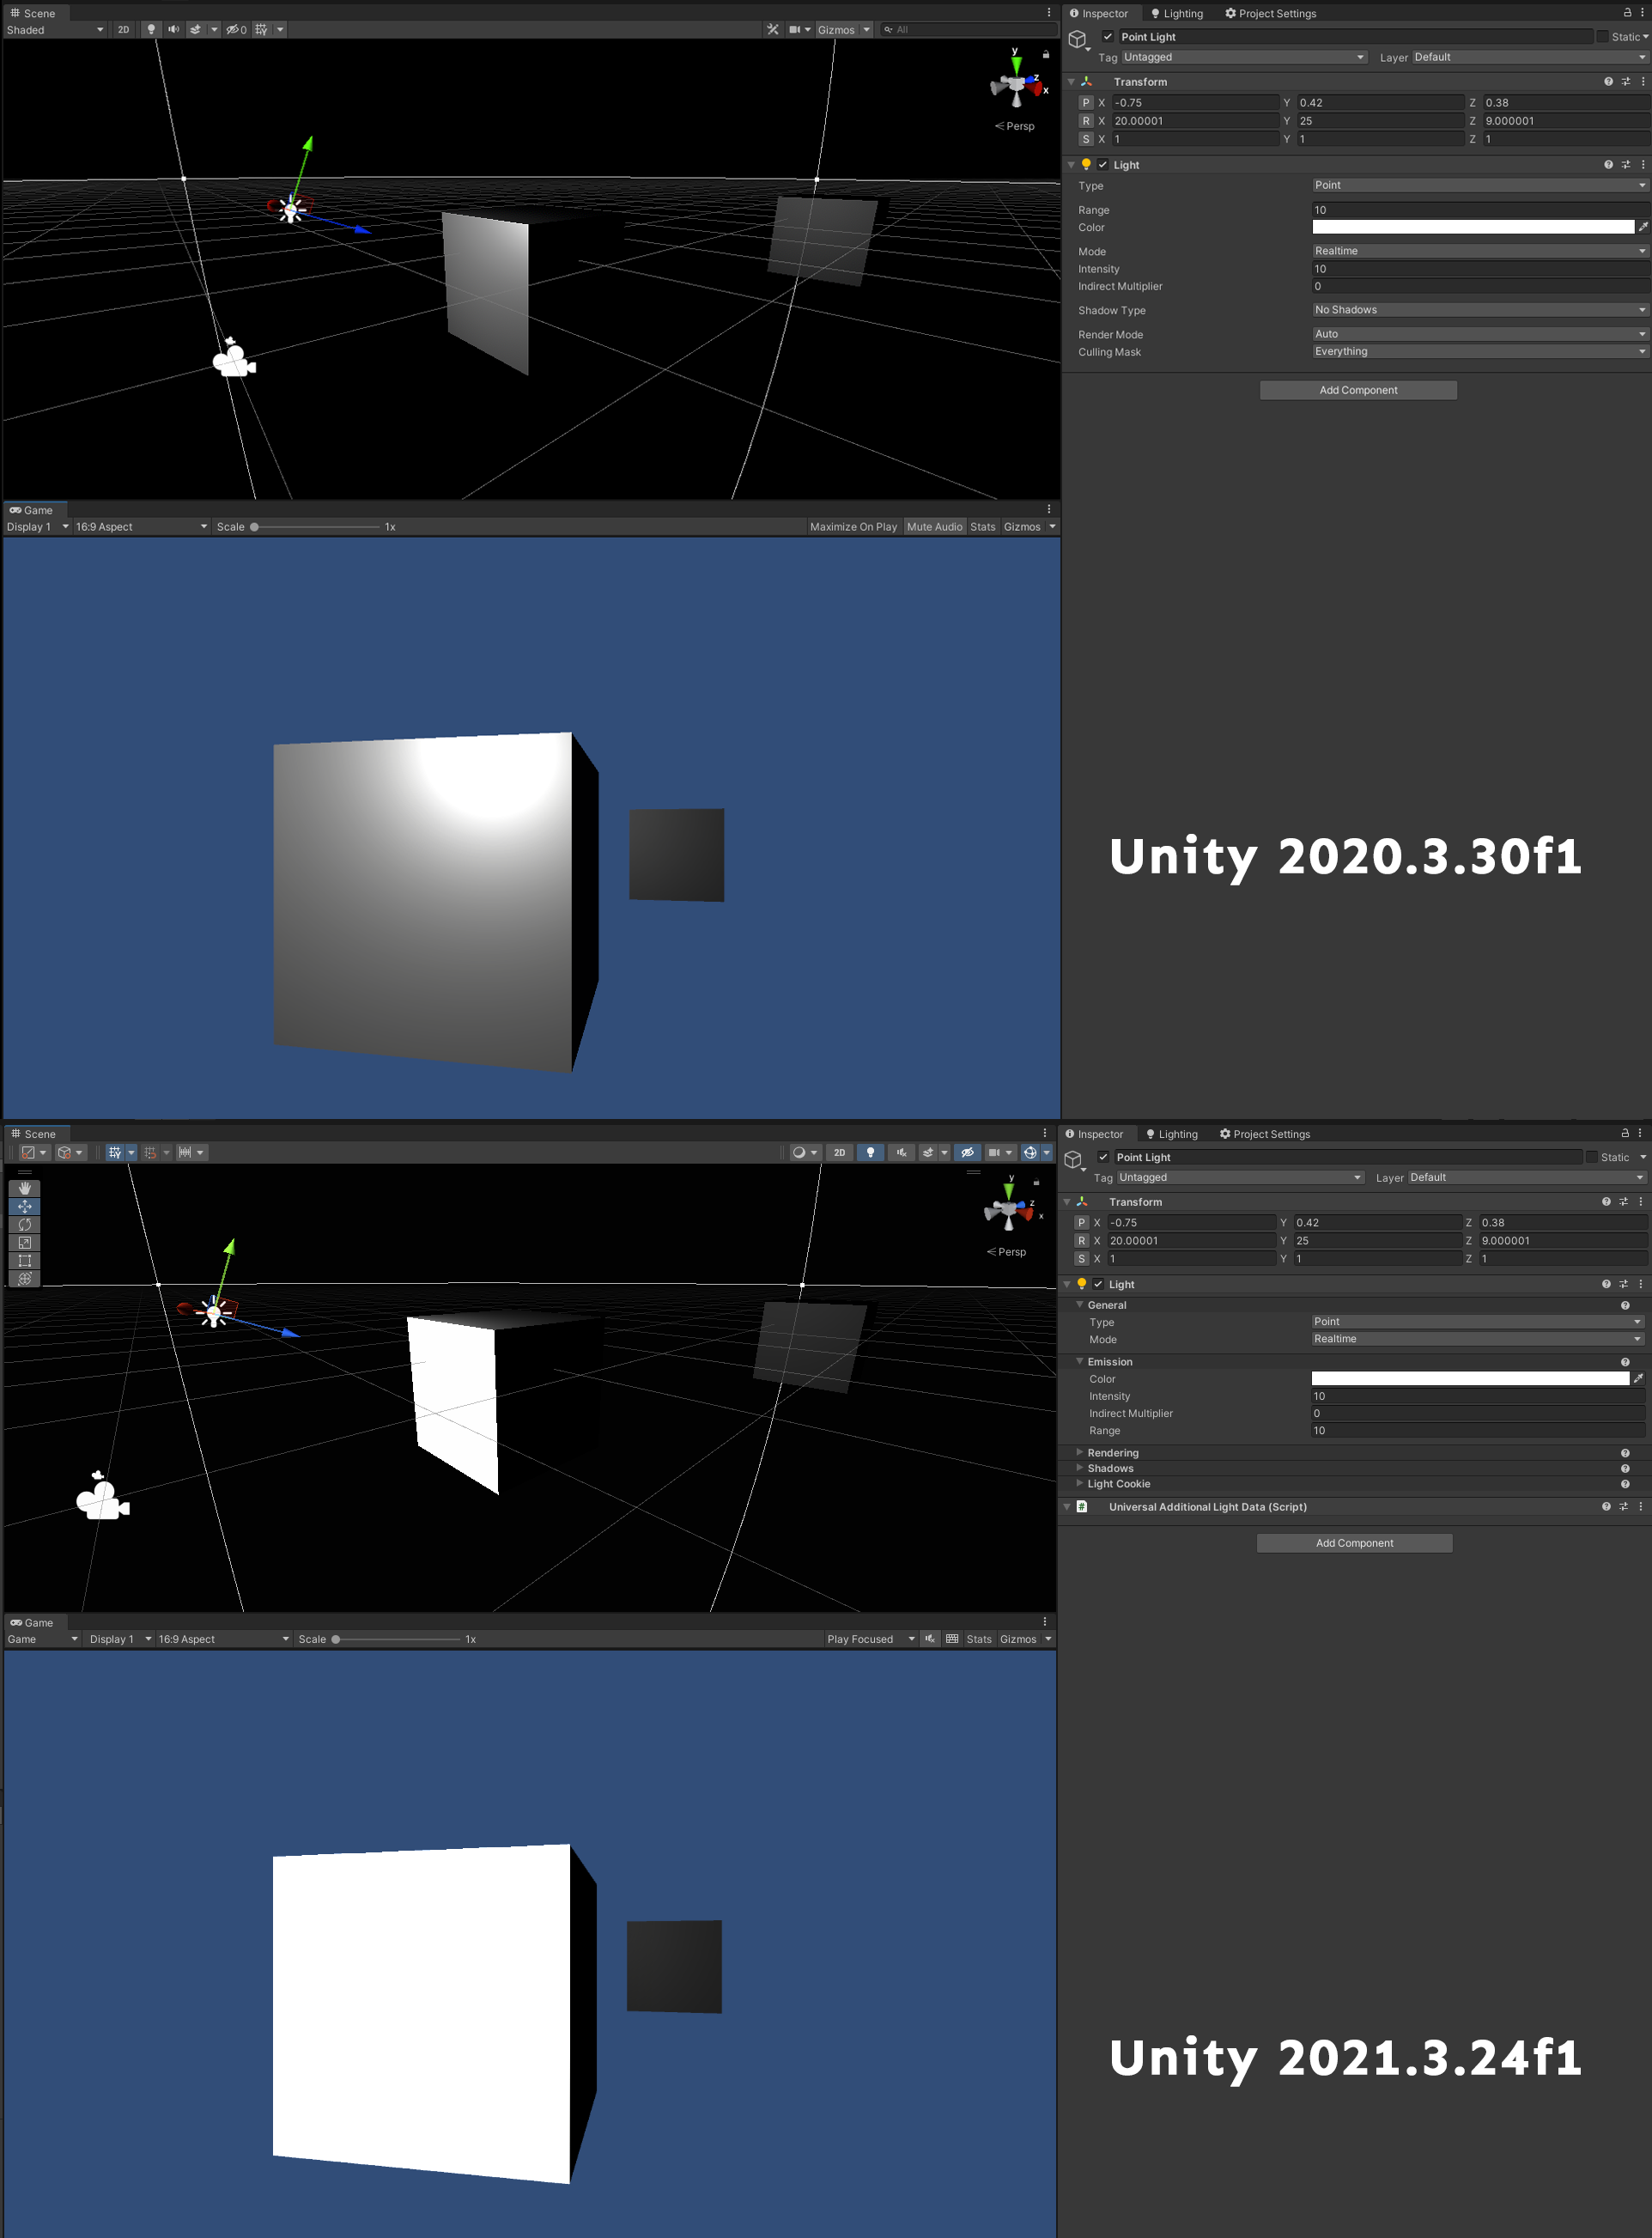Select the Scale tool in Scene overlay
This screenshot has height=2238, width=1652.
tap(25, 1242)
